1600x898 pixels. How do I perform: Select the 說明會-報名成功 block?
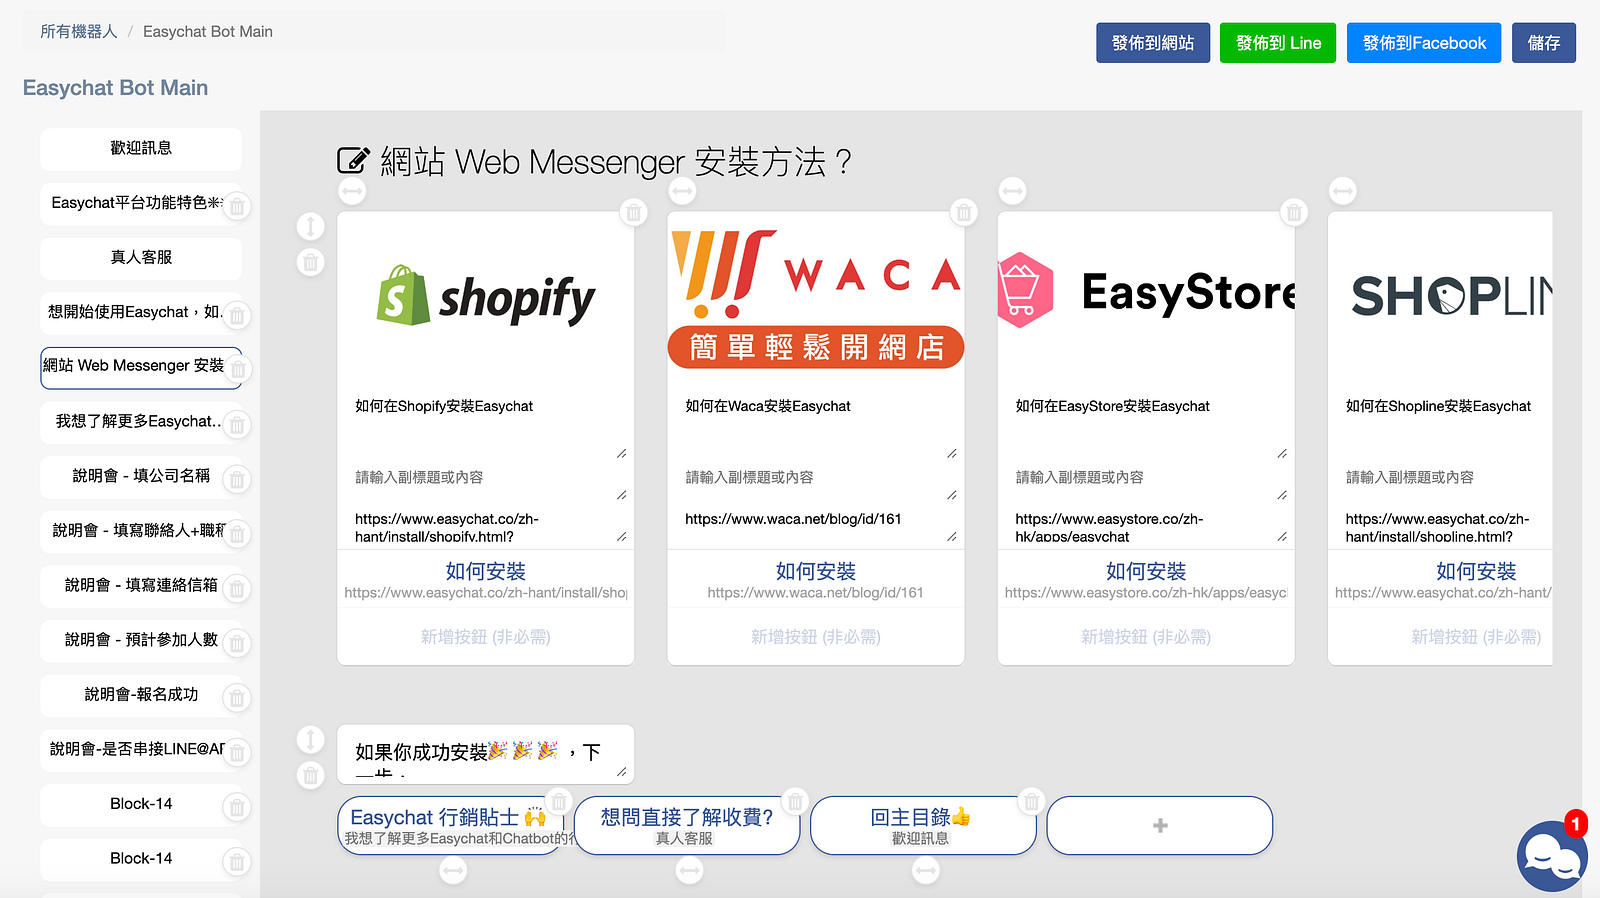[141, 695]
